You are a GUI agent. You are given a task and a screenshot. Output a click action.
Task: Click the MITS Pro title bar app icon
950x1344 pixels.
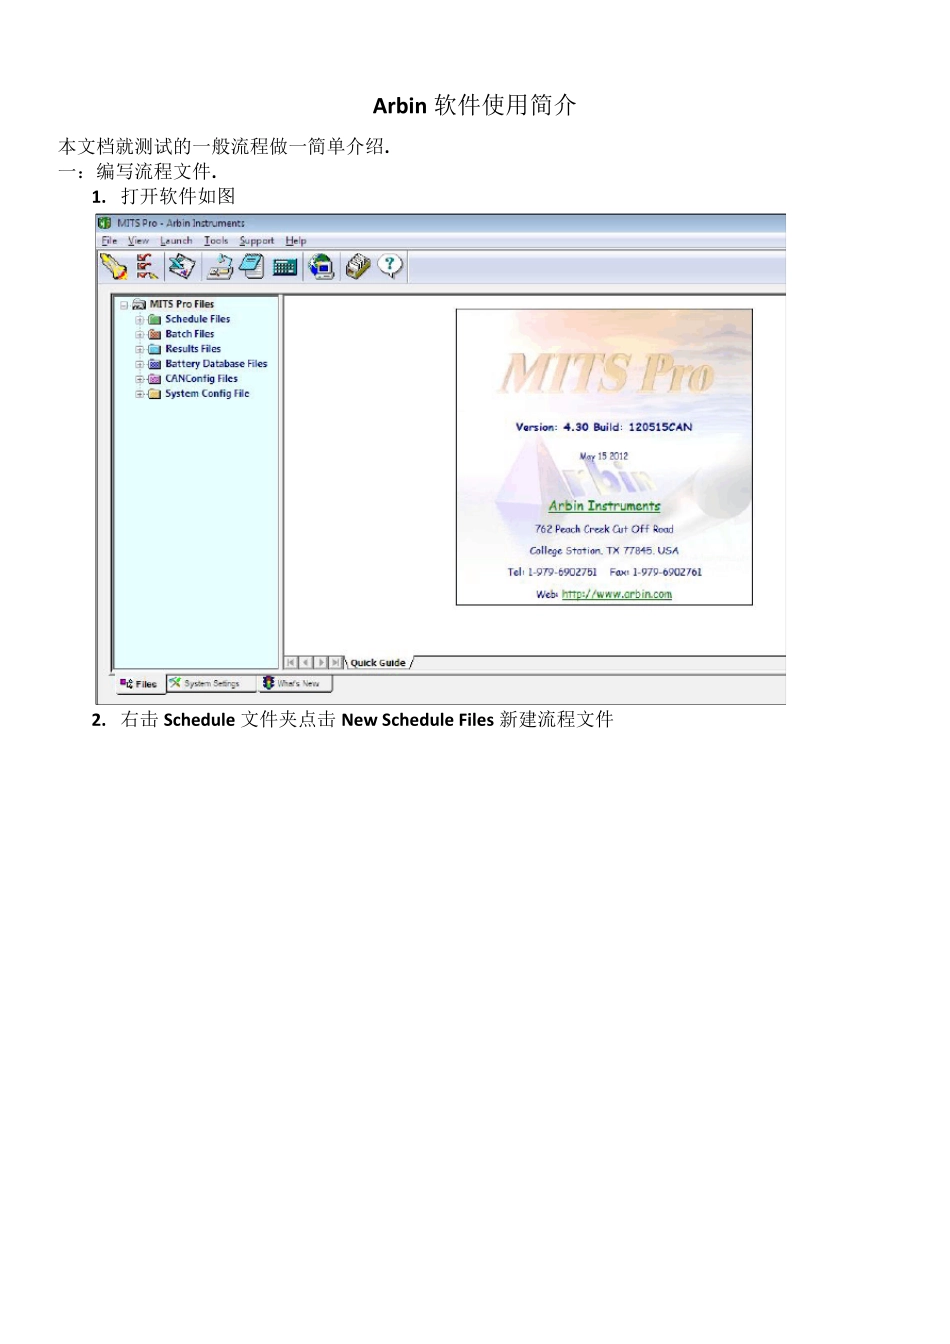104,223
